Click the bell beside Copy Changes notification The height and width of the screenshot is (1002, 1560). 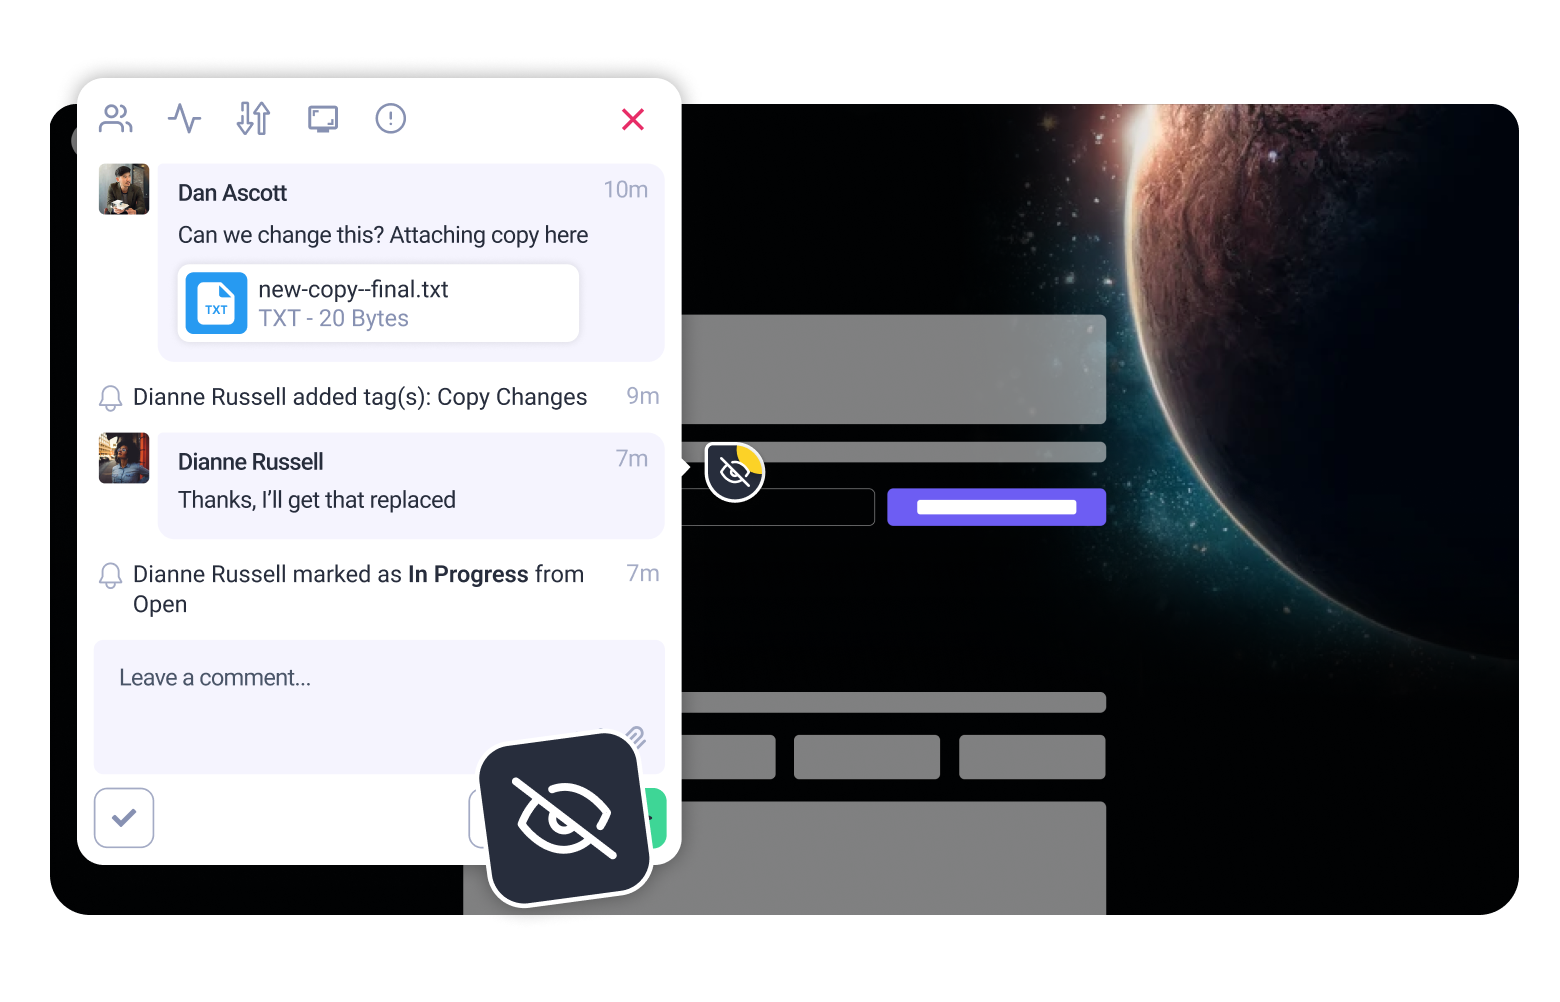pos(110,398)
